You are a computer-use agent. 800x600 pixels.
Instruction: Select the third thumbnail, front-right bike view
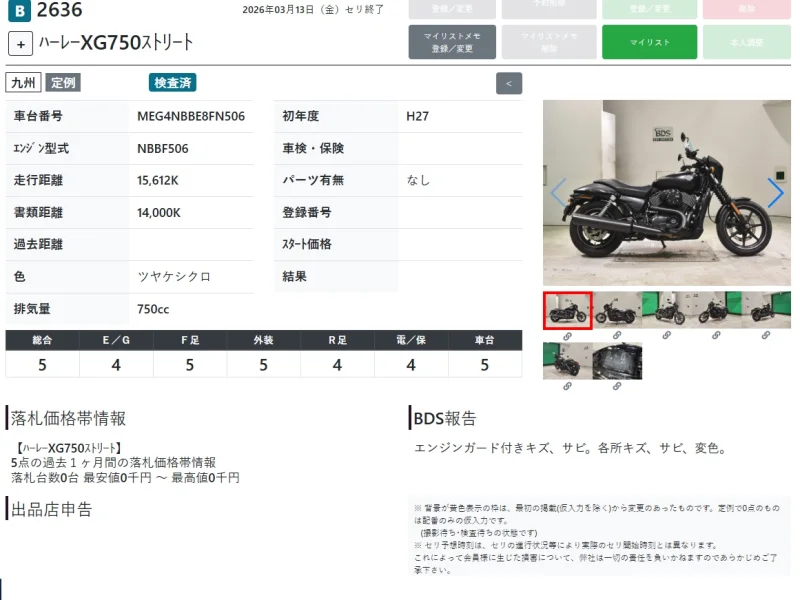[666, 310]
